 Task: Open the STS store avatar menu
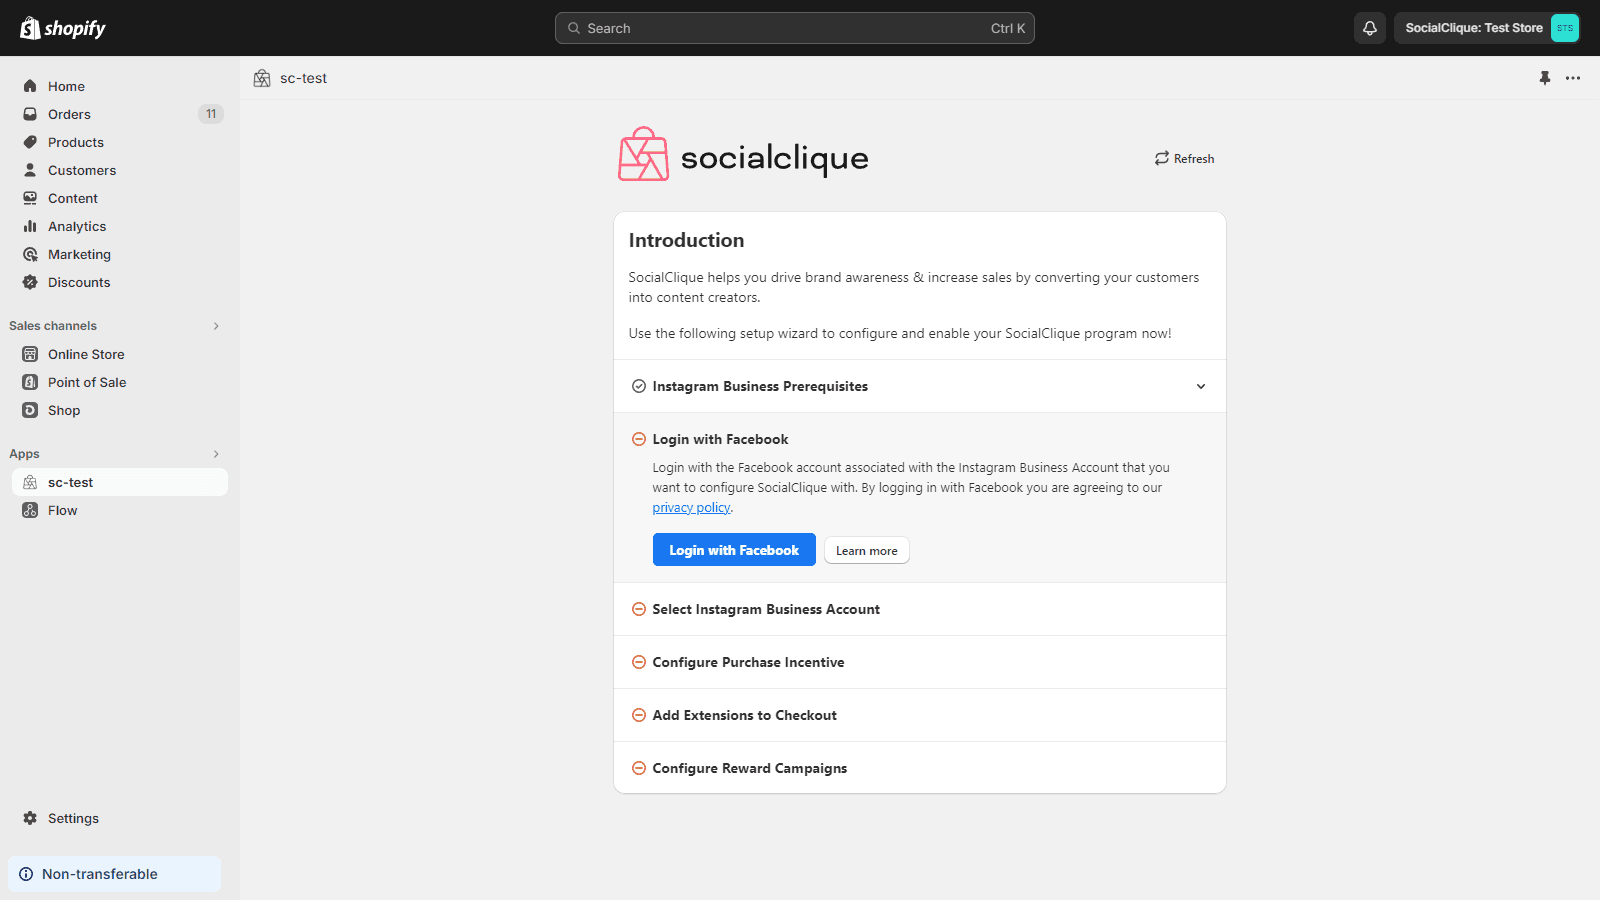tap(1564, 28)
